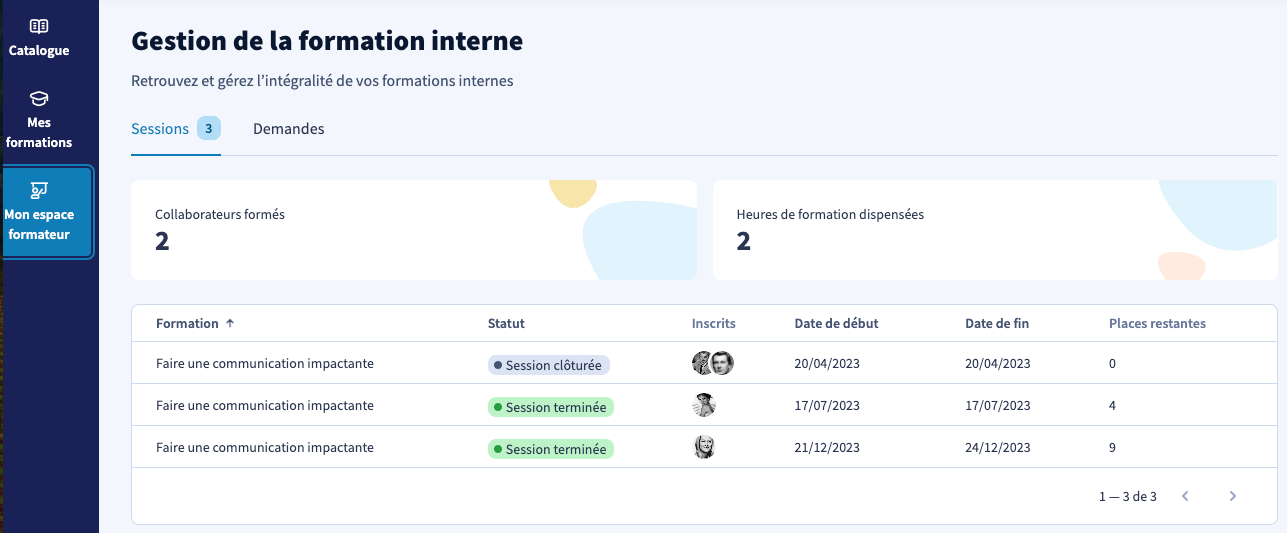Click the Date de fin column header
The image size is (1287, 533).
997,323
